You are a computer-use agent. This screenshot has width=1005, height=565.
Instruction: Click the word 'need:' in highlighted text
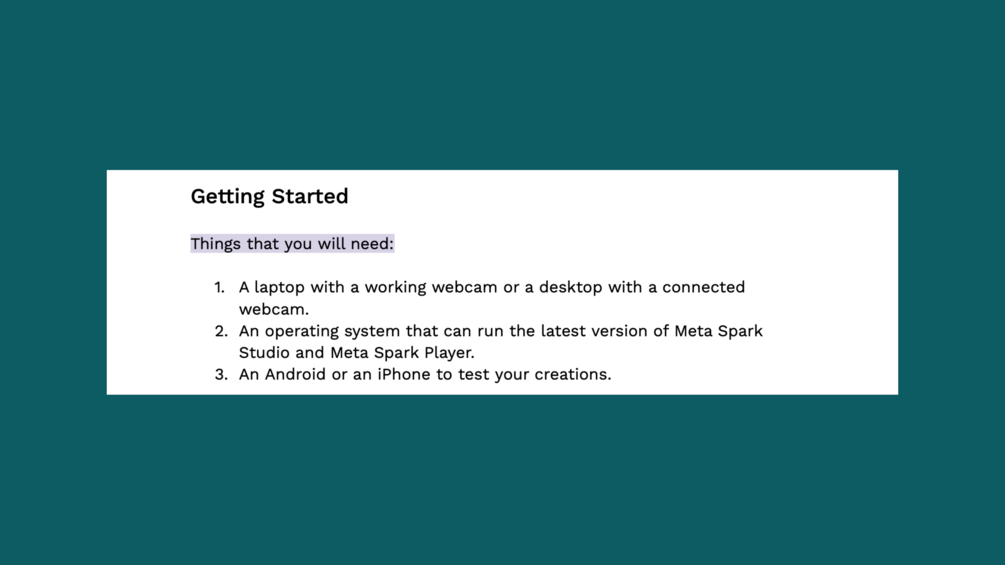pyautogui.click(x=371, y=244)
